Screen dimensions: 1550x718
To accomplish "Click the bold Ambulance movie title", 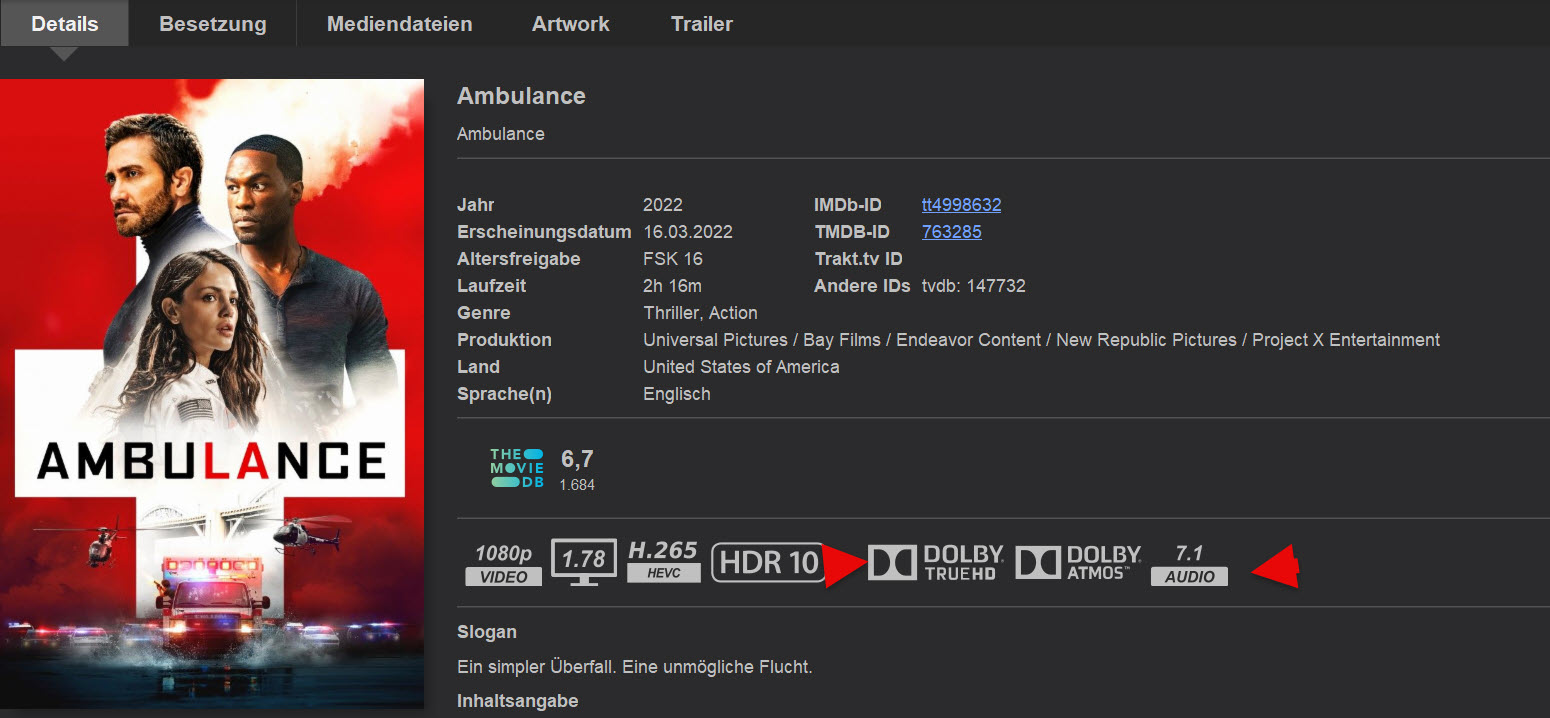I will [521, 96].
